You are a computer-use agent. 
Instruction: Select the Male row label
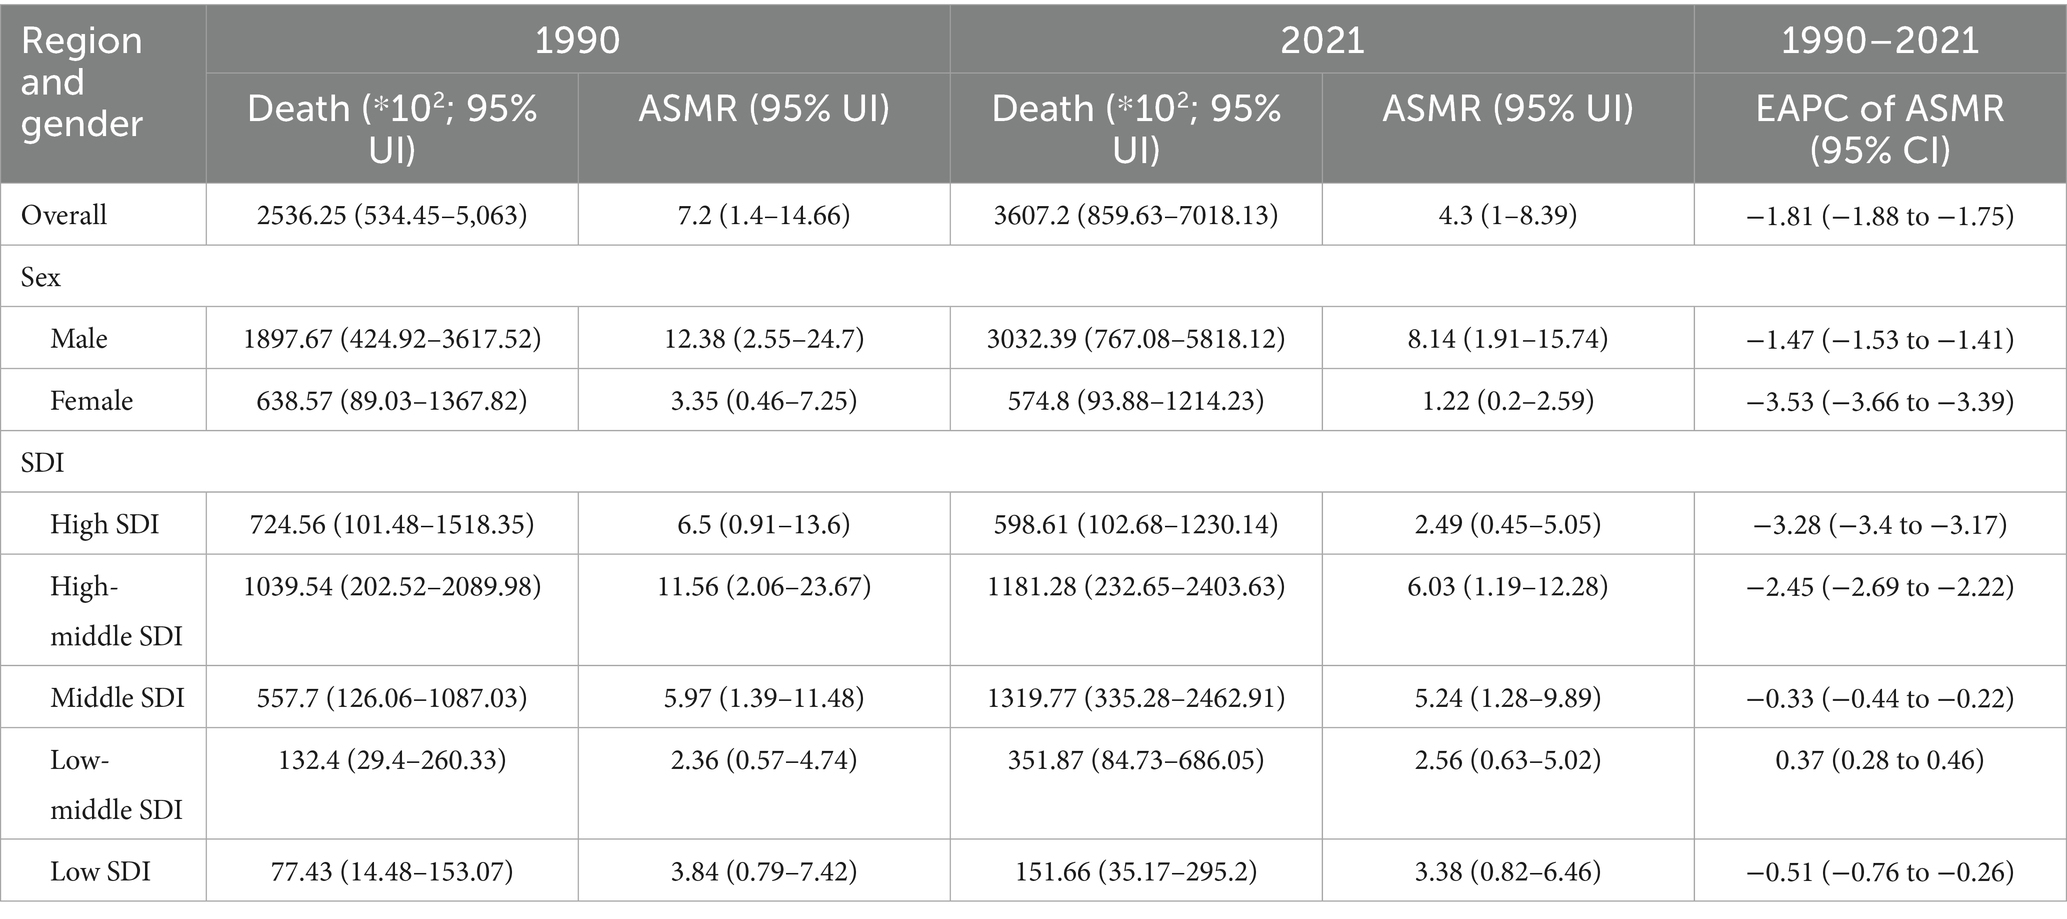pyautogui.click(x=79, y=339)
